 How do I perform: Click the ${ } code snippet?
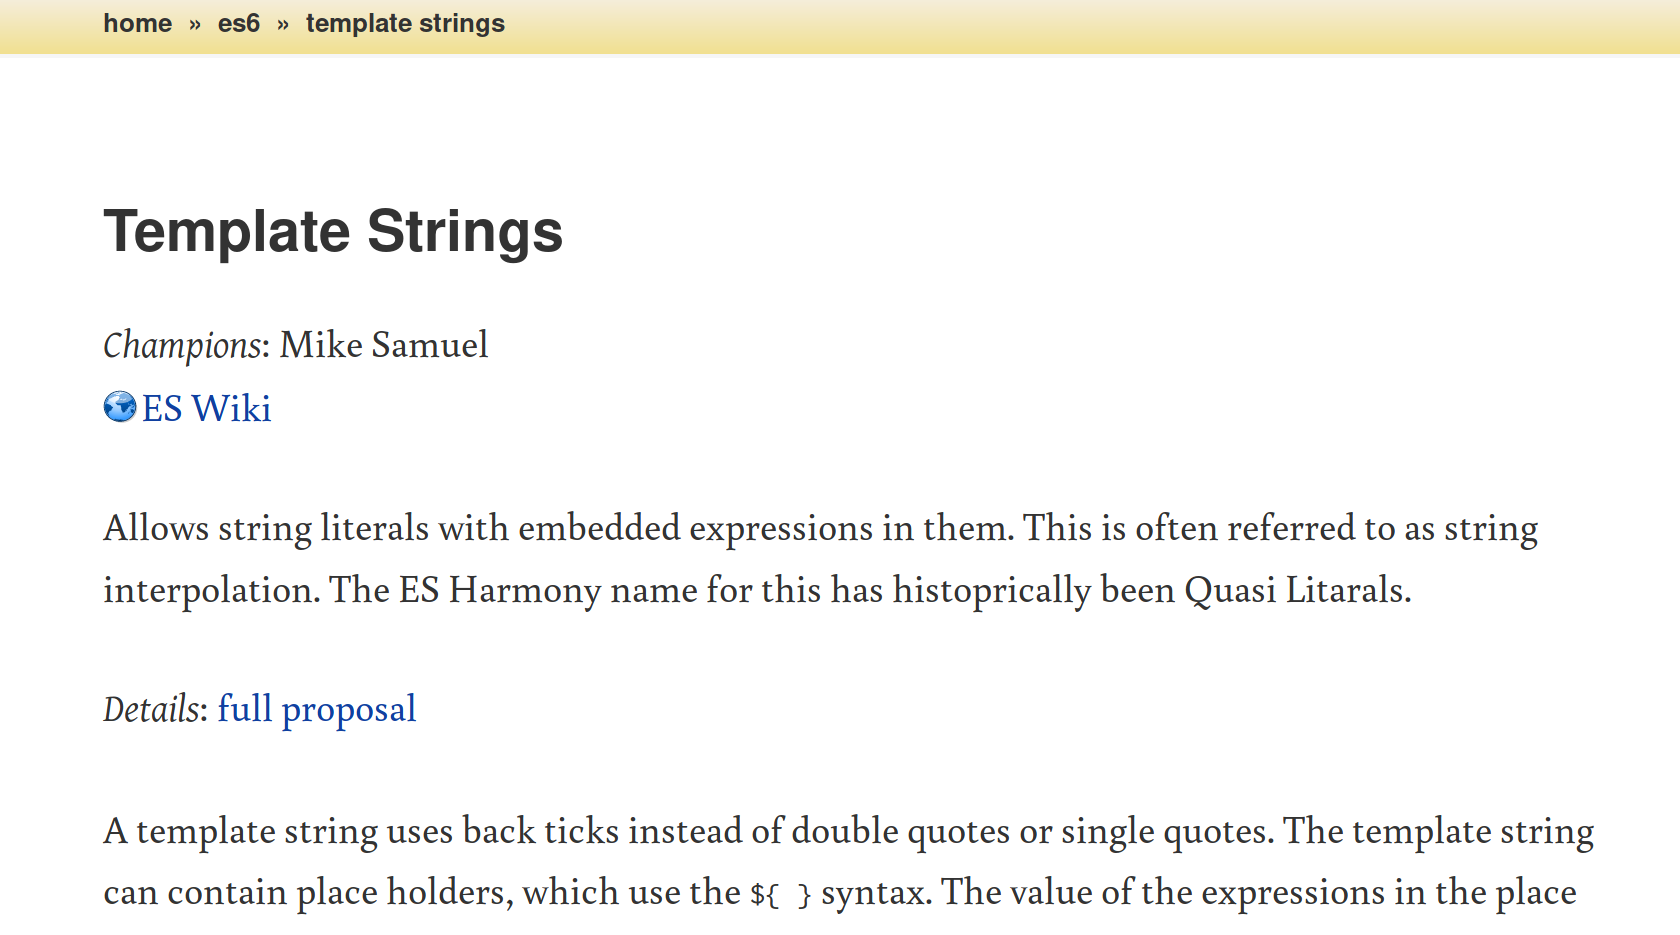pos(780,893)
